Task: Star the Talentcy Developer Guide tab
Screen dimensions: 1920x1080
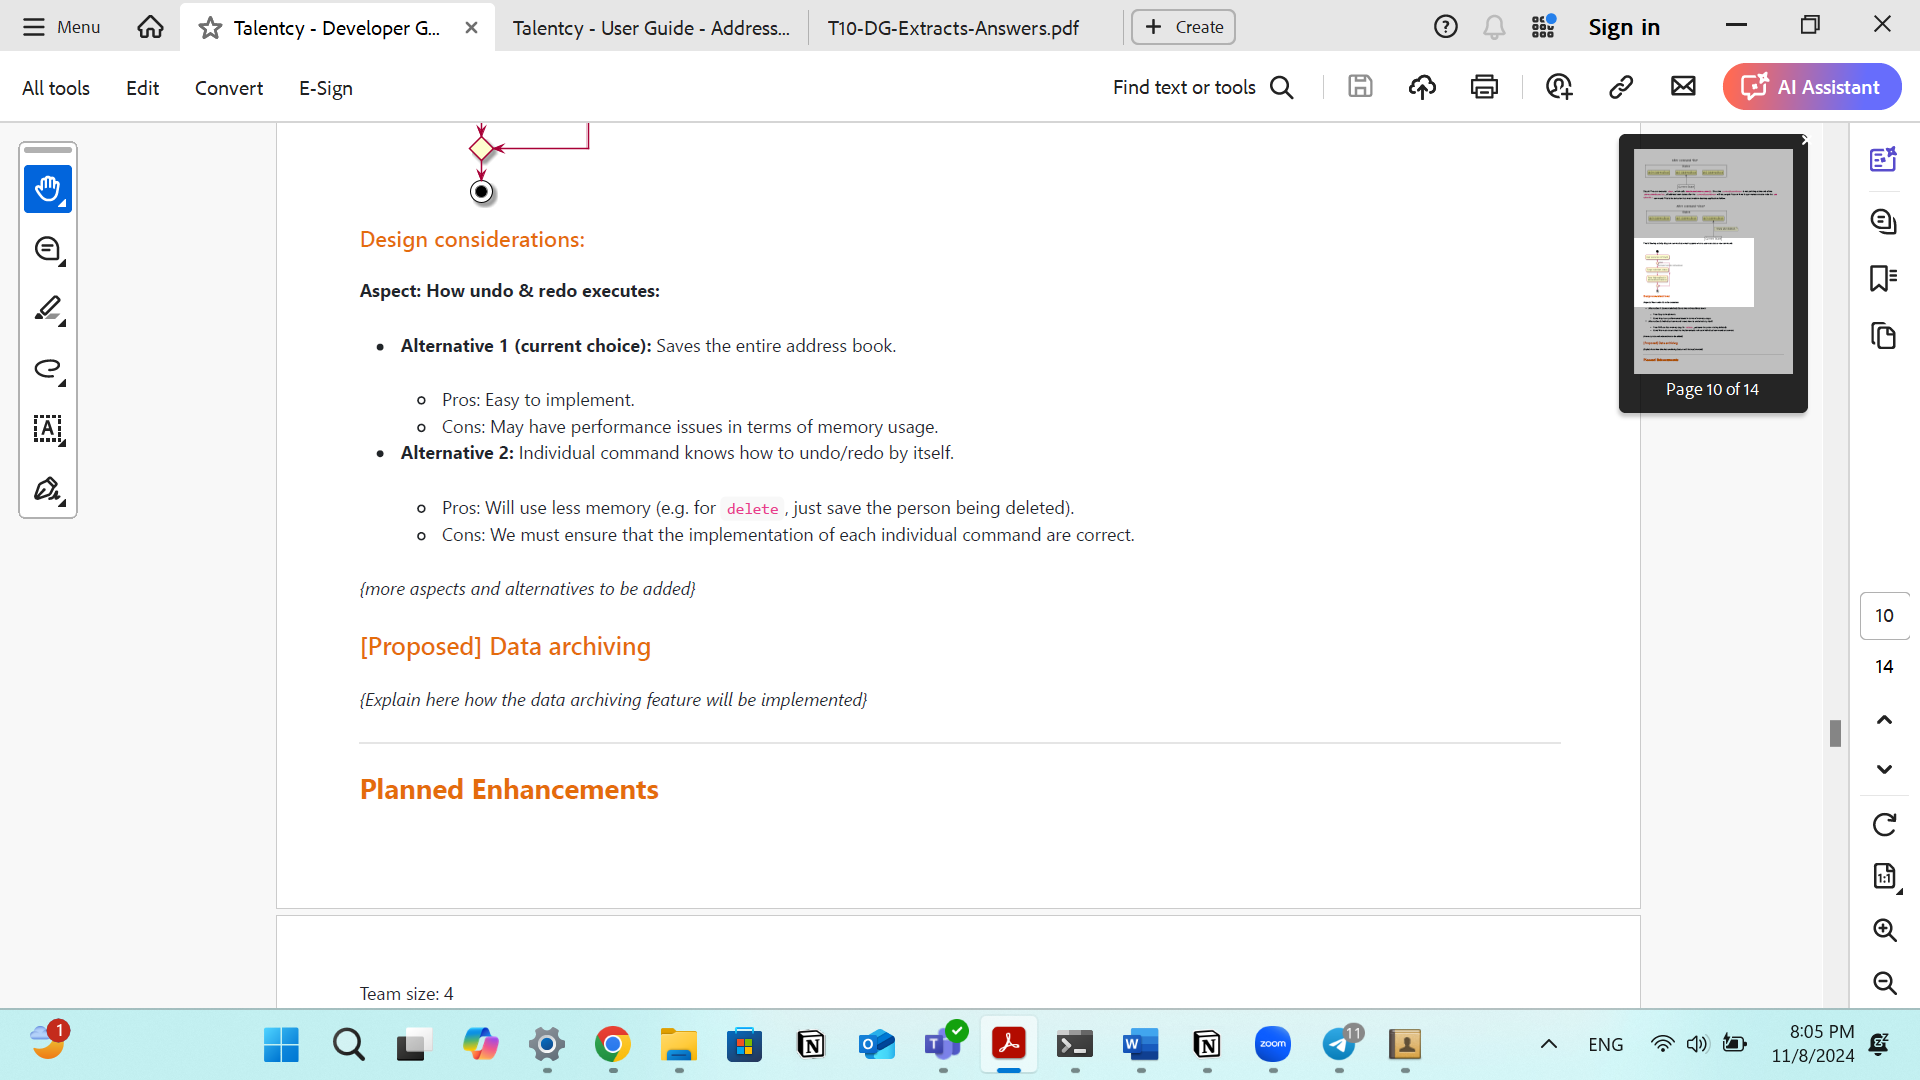Action: tap(210, 28)
